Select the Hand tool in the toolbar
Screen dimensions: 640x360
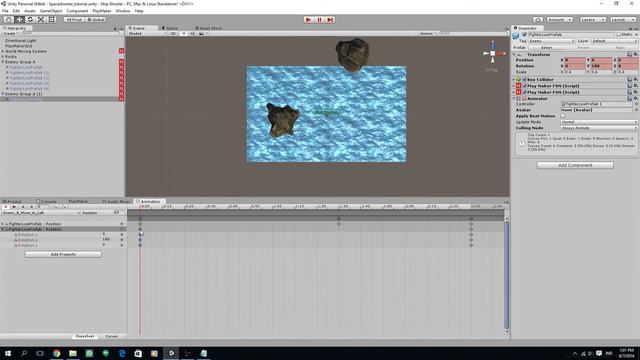click(x=8, y=19)
